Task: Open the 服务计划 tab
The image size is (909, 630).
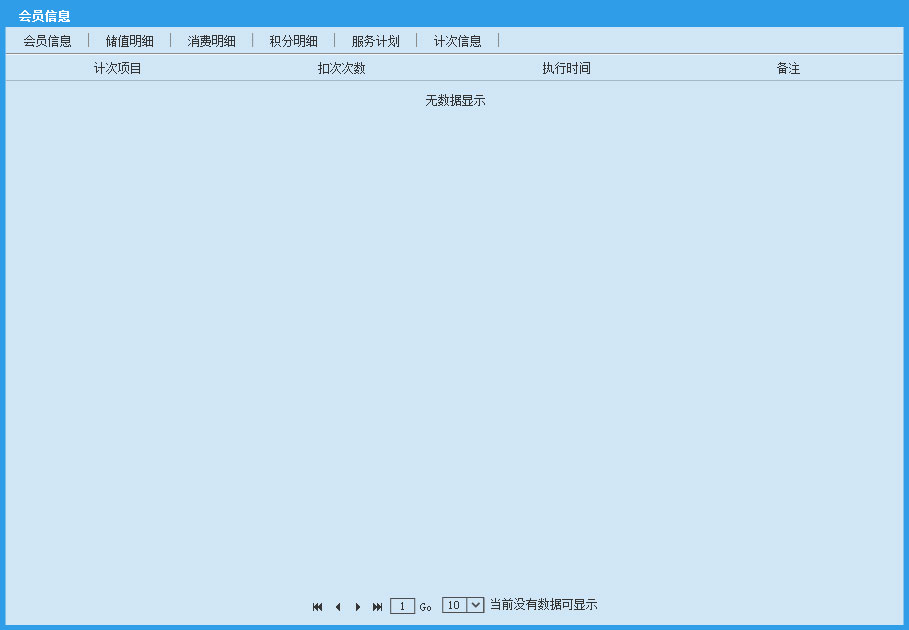Action: pos(376,41)
